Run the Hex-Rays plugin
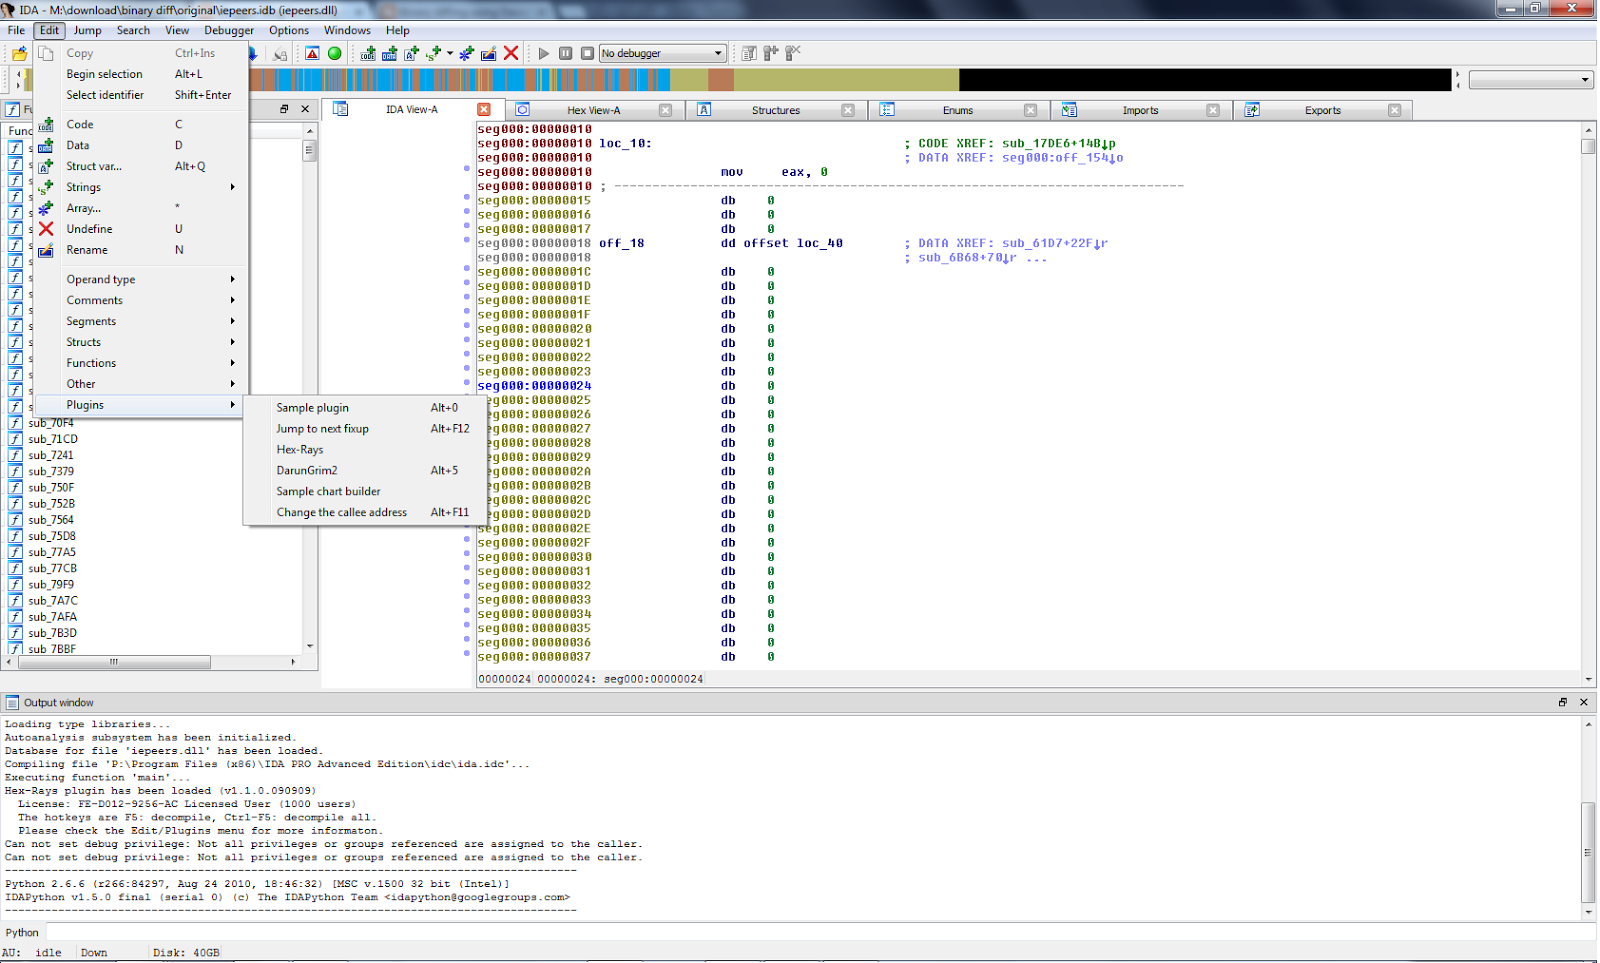Viewport: 1600px width, 963px height. [364, 450]
